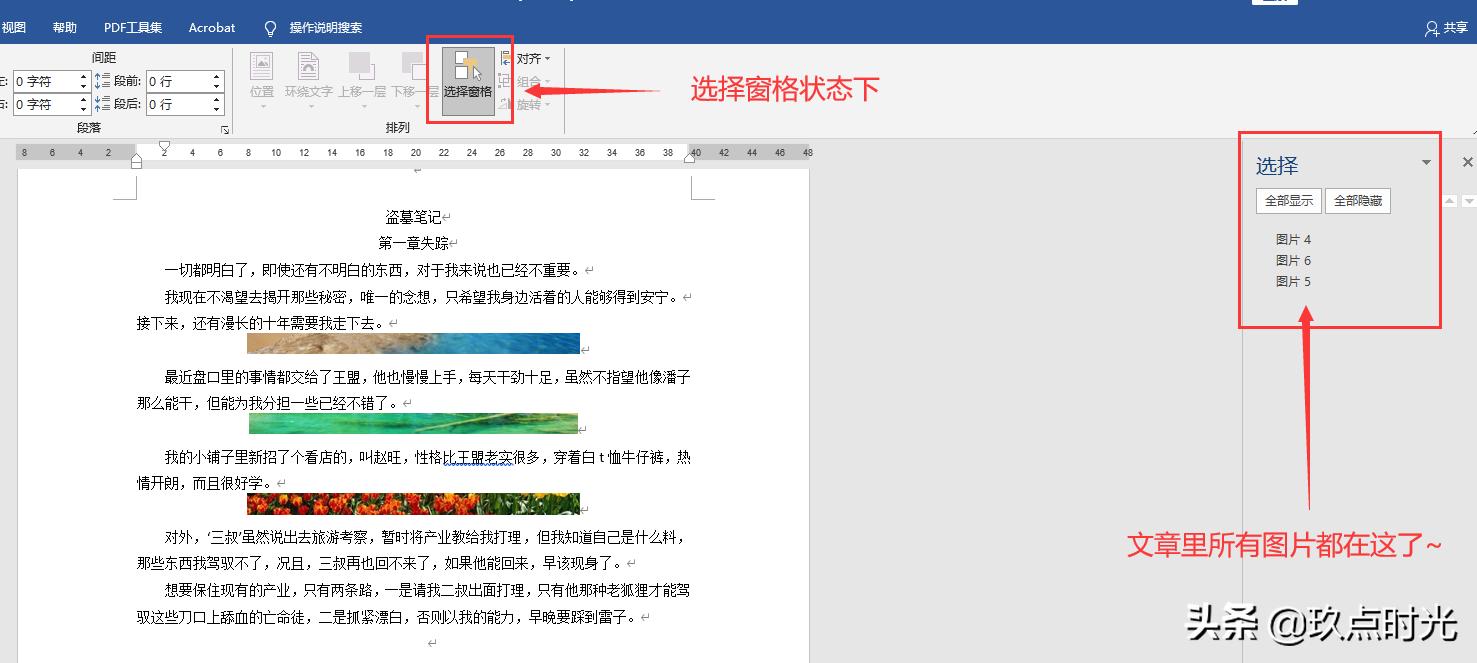The image size is (1477, 663).
Task: Open the 选择窗格 (Selection Pane) tool
Action: (468, 80)
